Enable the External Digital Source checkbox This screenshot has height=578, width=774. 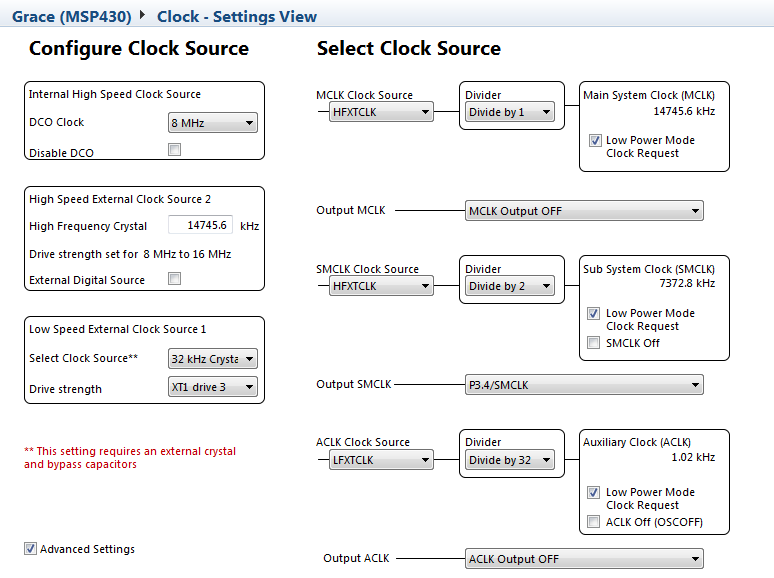point(175,279)
